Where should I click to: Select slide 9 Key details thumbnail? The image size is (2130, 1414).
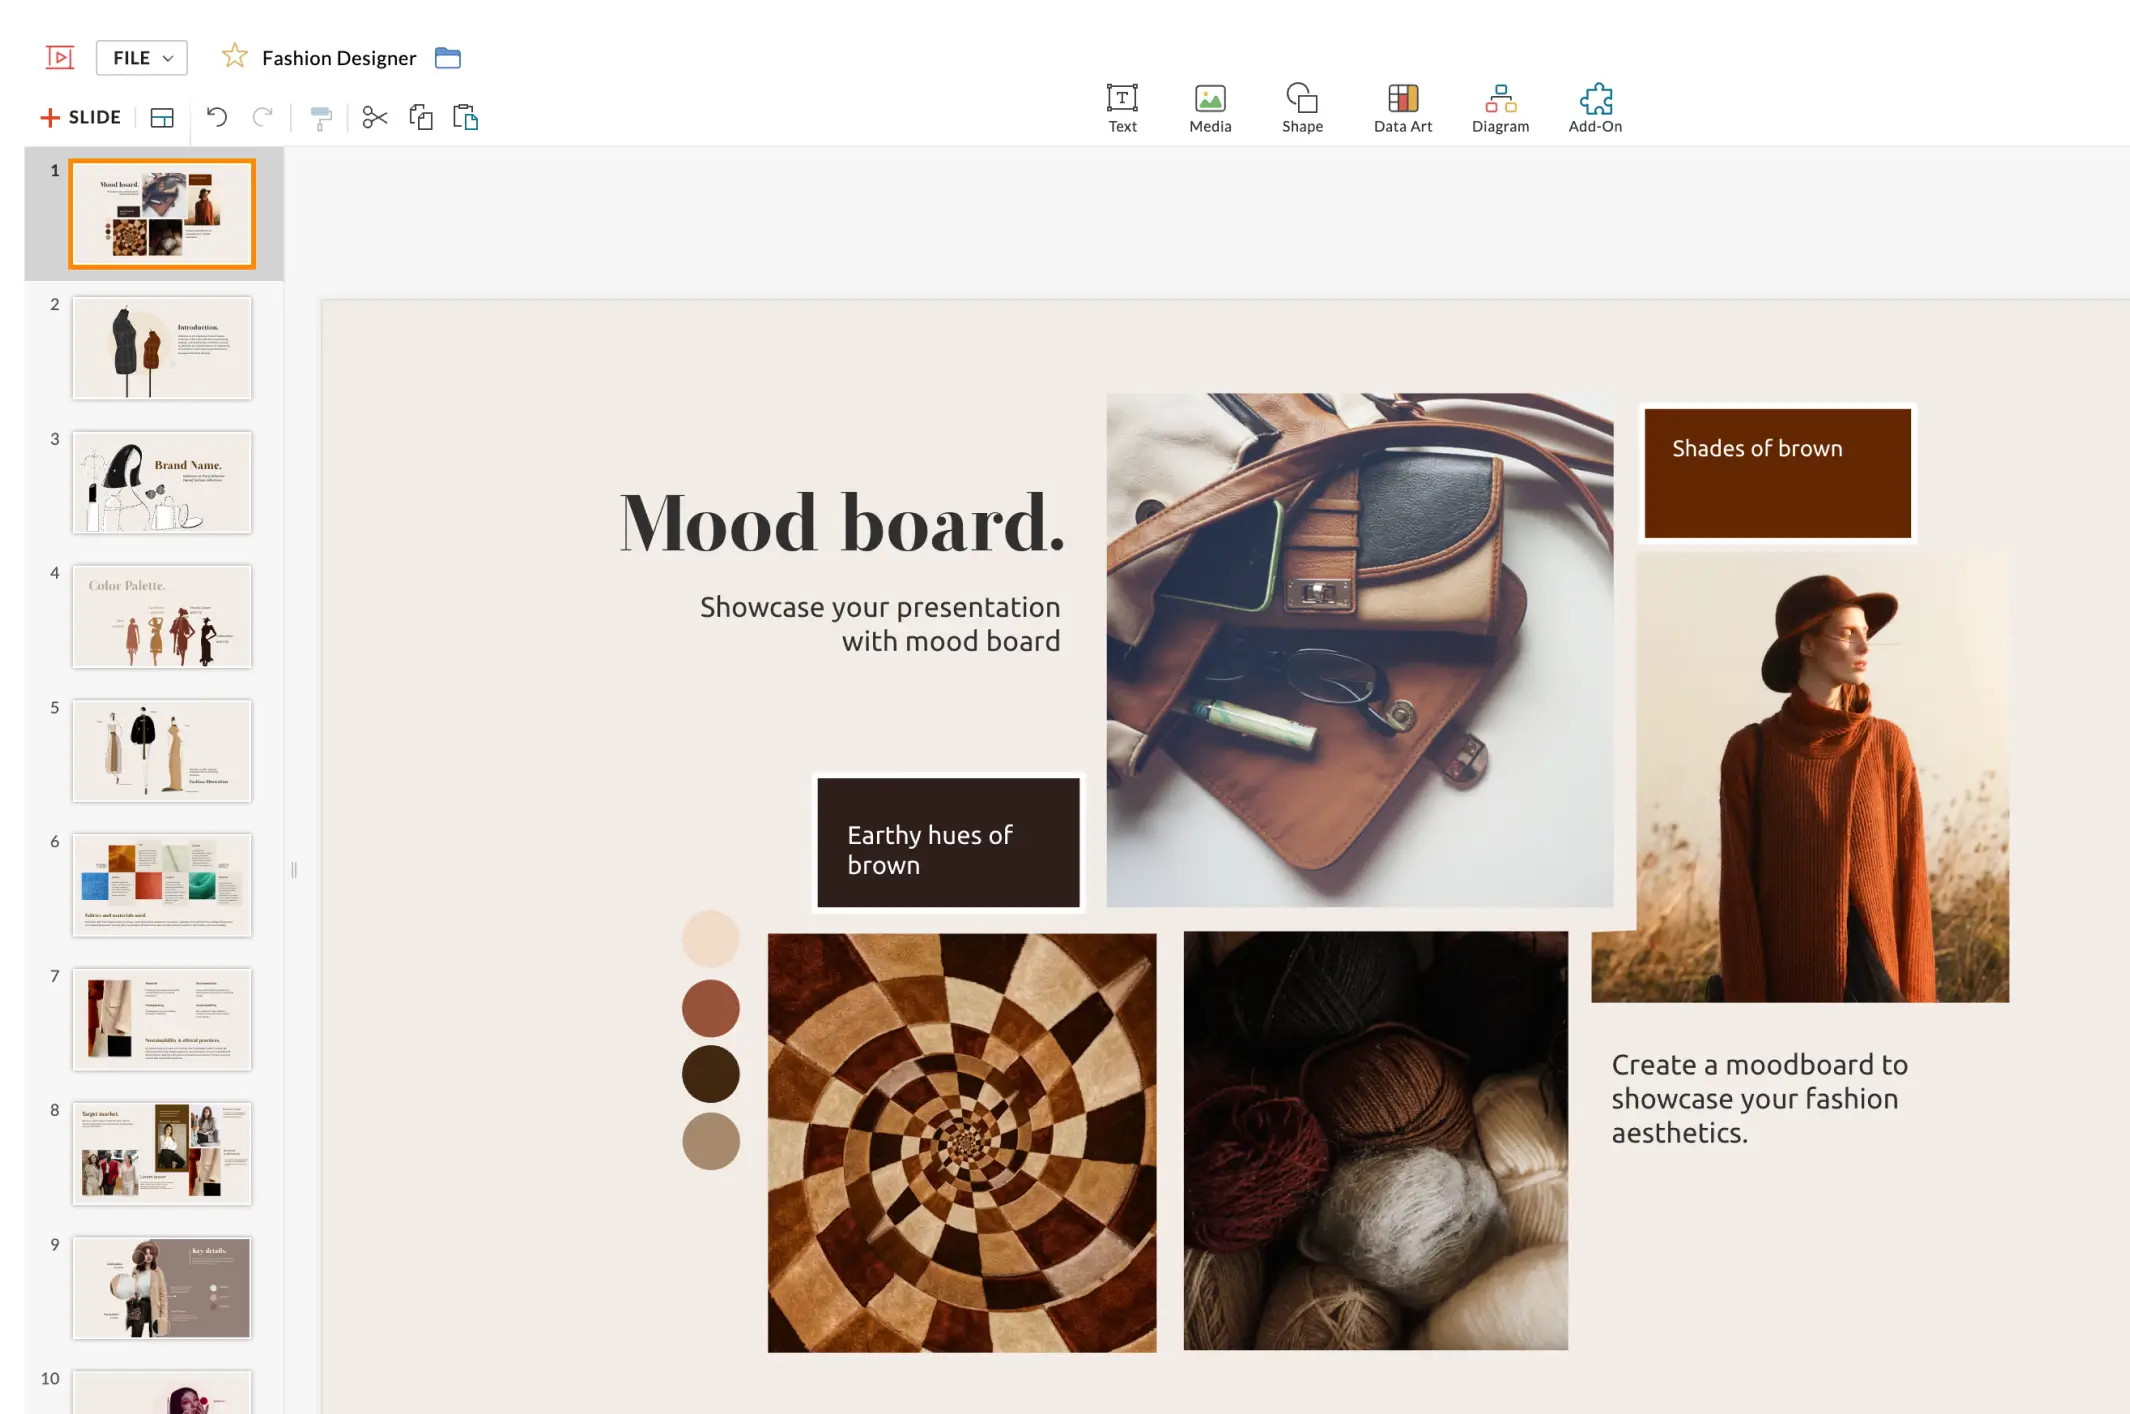pos(162,1288)
